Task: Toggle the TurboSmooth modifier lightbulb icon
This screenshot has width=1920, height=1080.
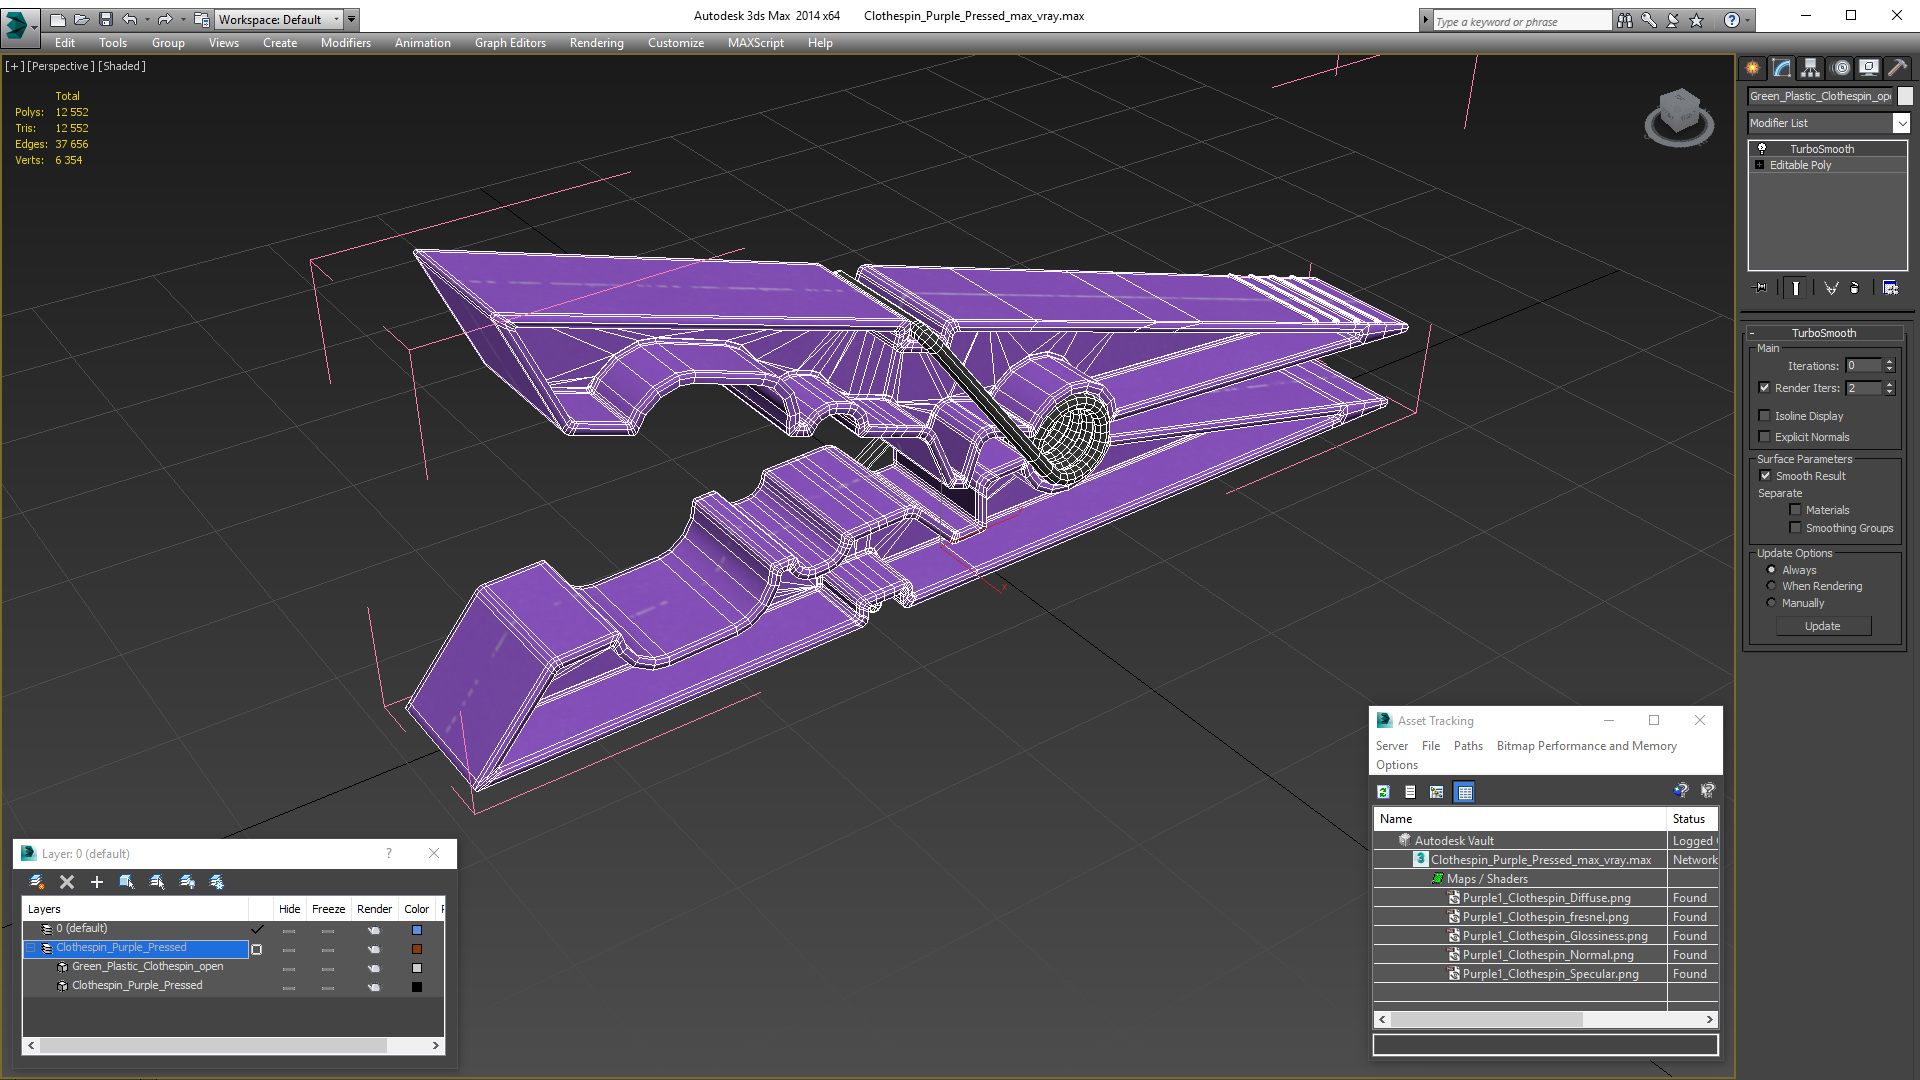Action: click(1762, 149)
